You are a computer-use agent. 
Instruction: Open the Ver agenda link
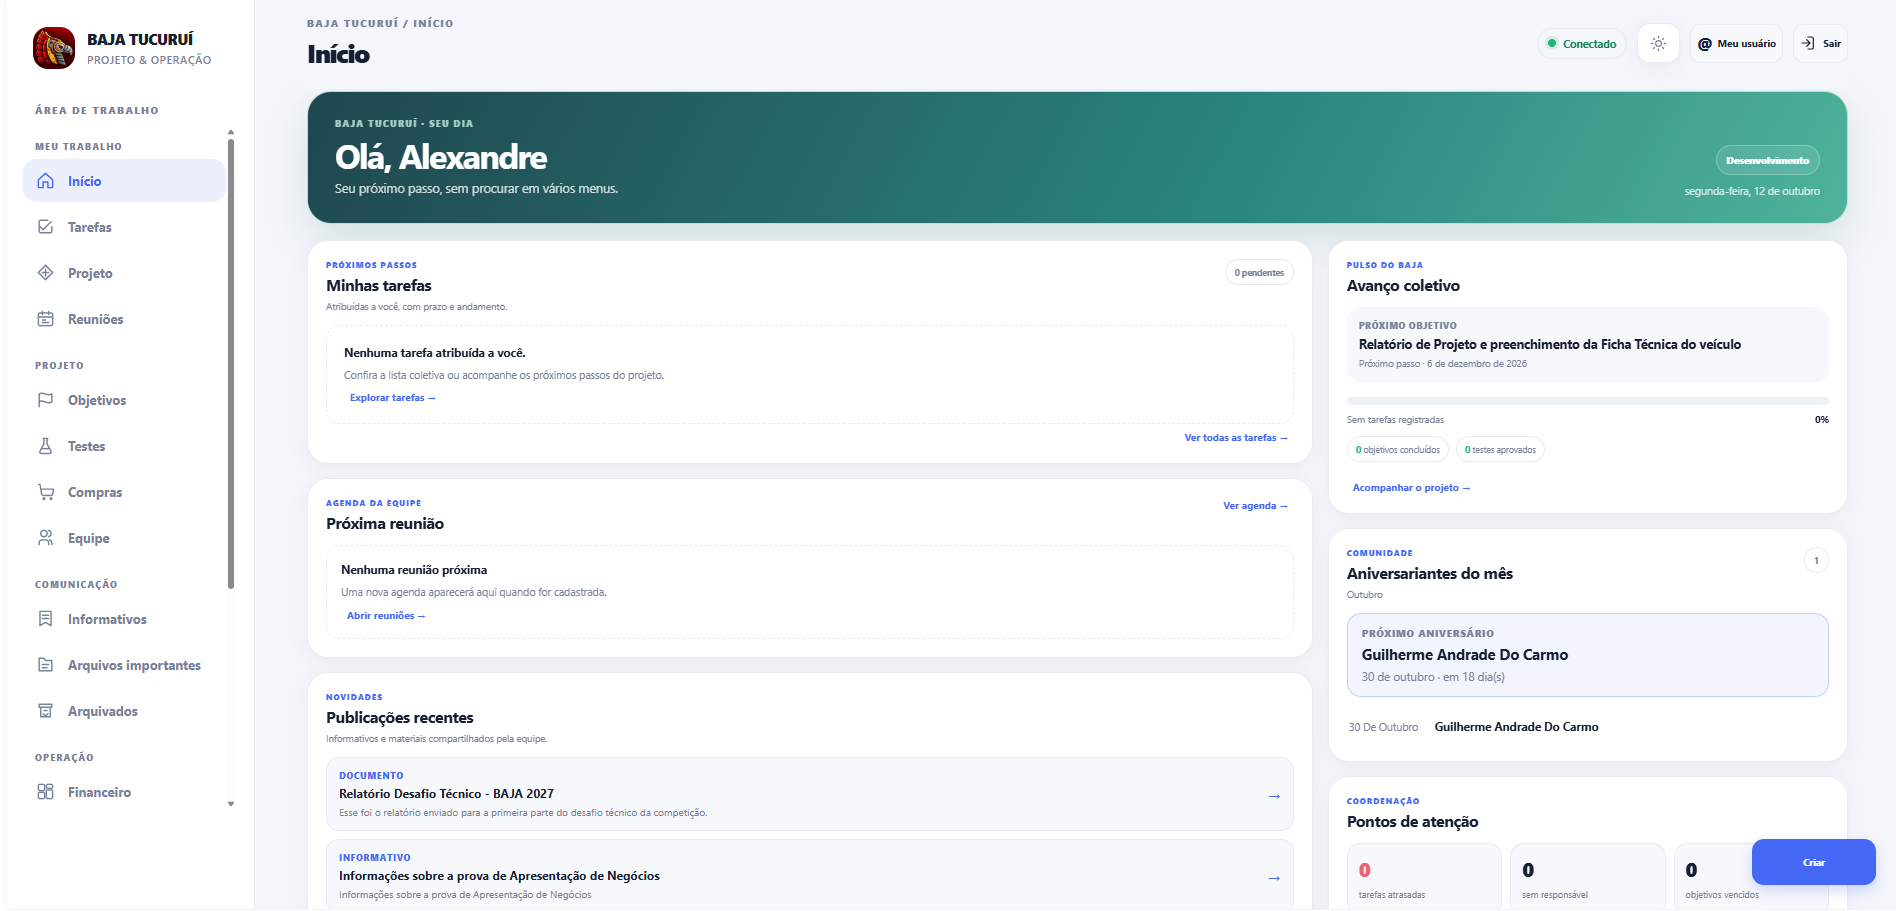tap(1255, 506)
